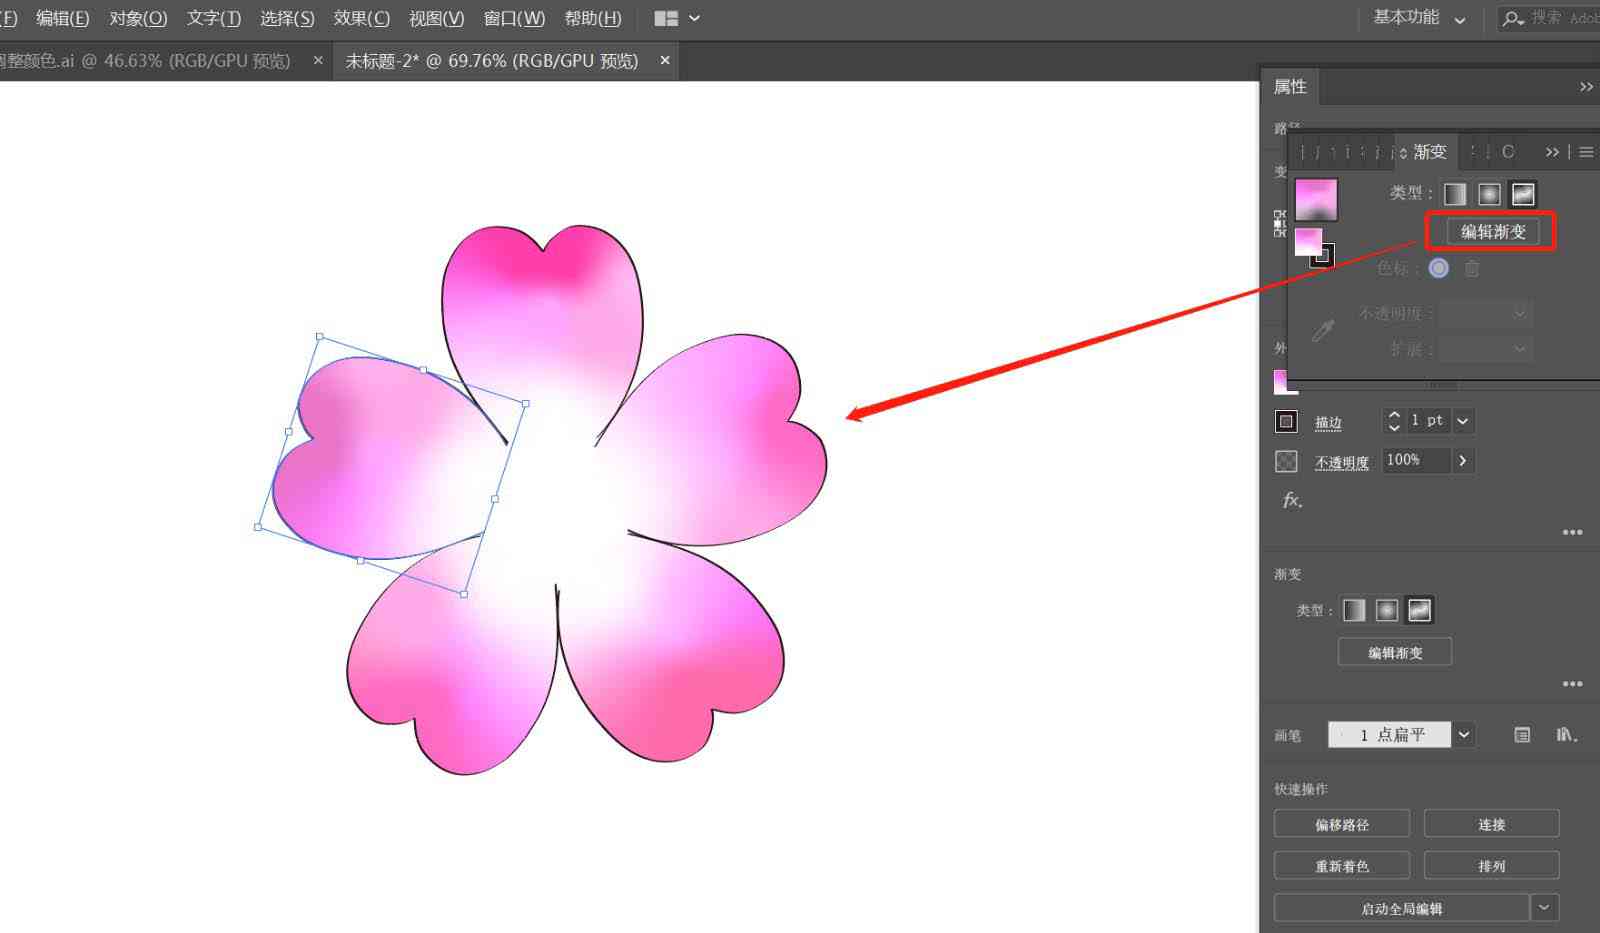The height and width of the screenshot is (933, 1600).
Task: Click the 启动全局编辑 button
Action: click(x=1401, y=908)
